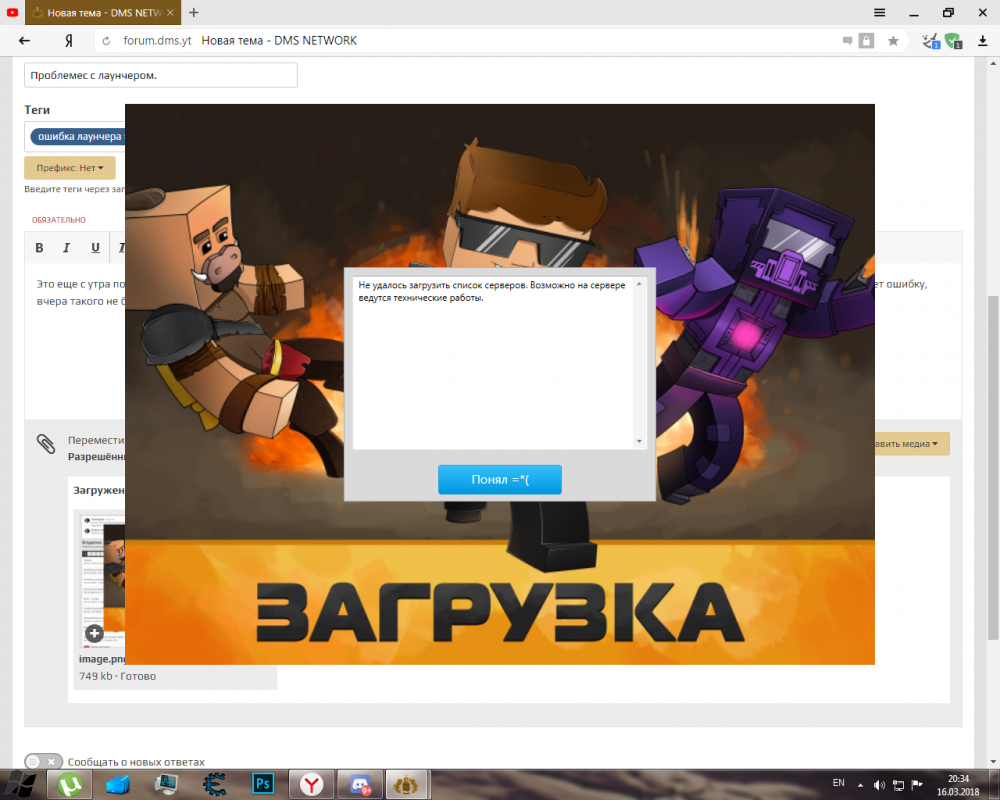Click the browser back arrow
Screen dimensions: 1000x800
click(x=25, y=41)
